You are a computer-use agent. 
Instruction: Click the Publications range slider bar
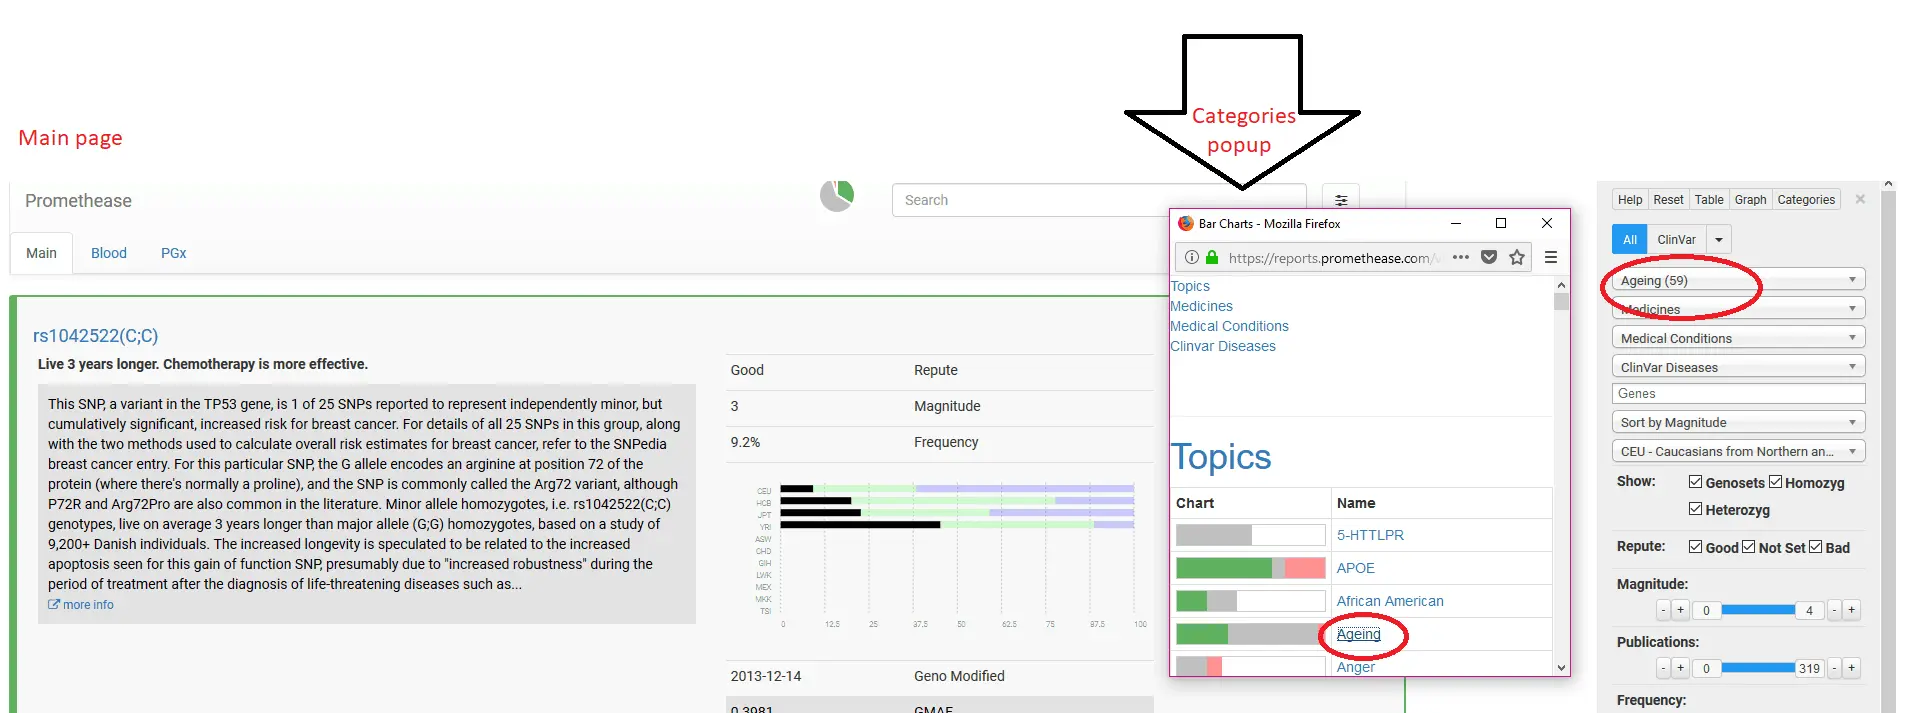[x=1758, y=667]
